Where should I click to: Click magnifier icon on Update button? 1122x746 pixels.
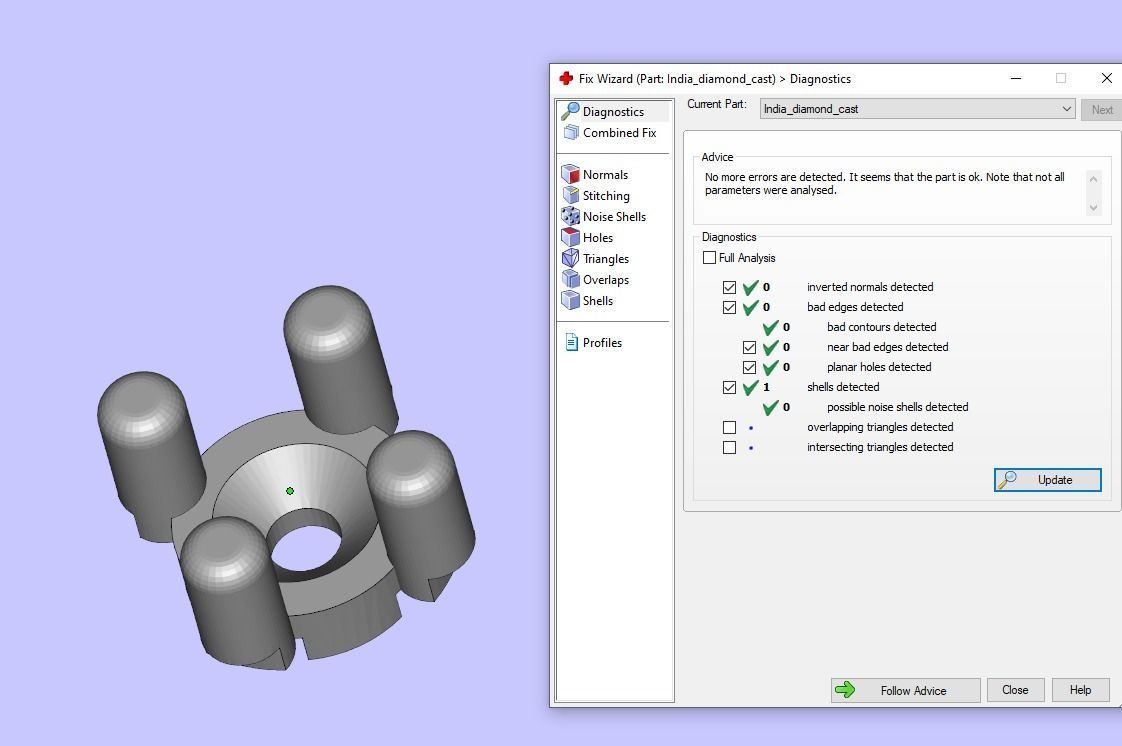1008,479
